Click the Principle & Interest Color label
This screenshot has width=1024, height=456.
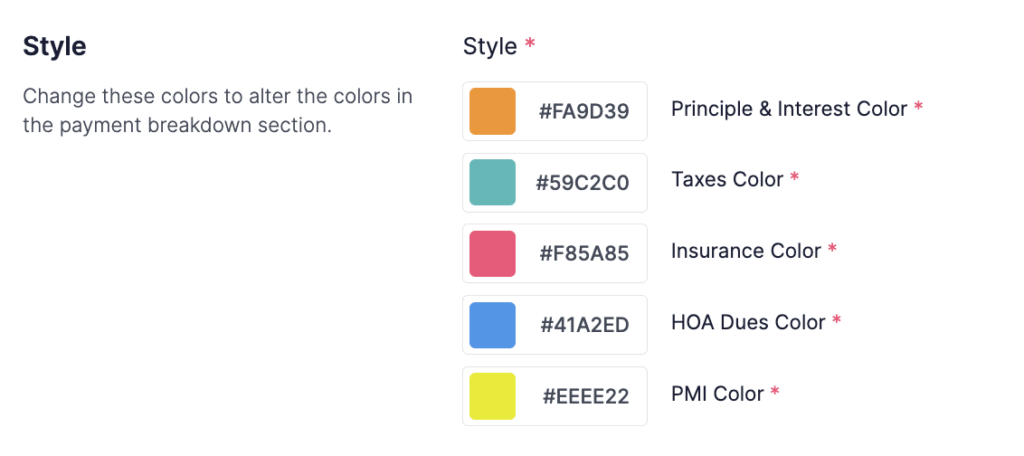789,108
